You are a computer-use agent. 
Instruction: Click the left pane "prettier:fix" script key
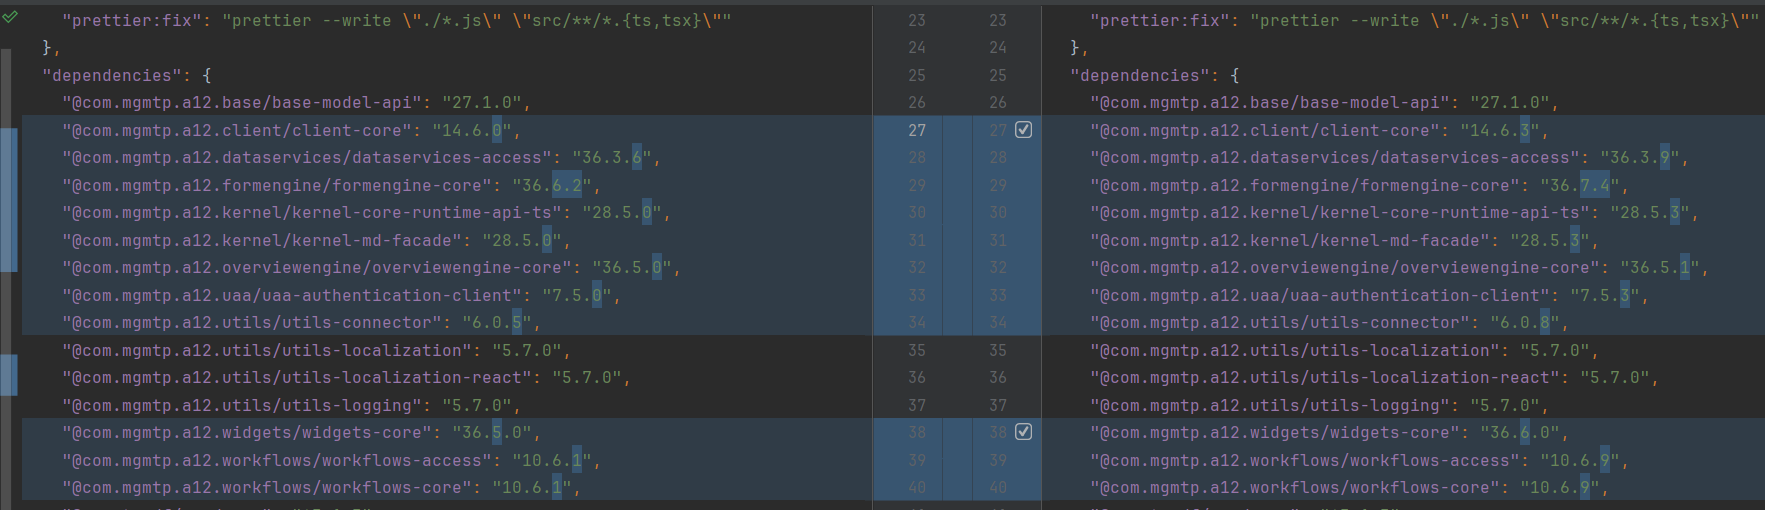pos(132,20)
